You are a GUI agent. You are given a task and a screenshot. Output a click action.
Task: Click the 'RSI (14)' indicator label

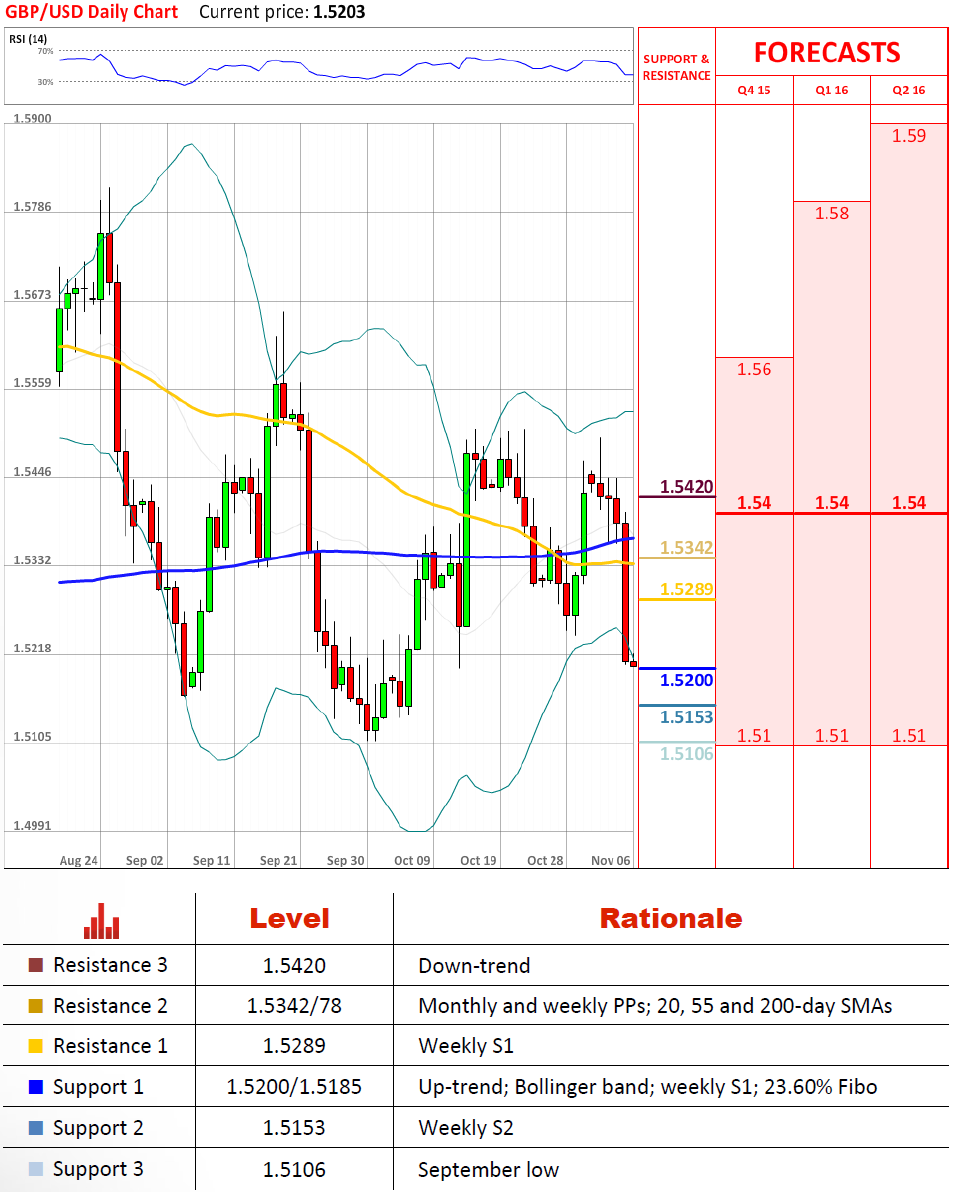click(28, 39)
